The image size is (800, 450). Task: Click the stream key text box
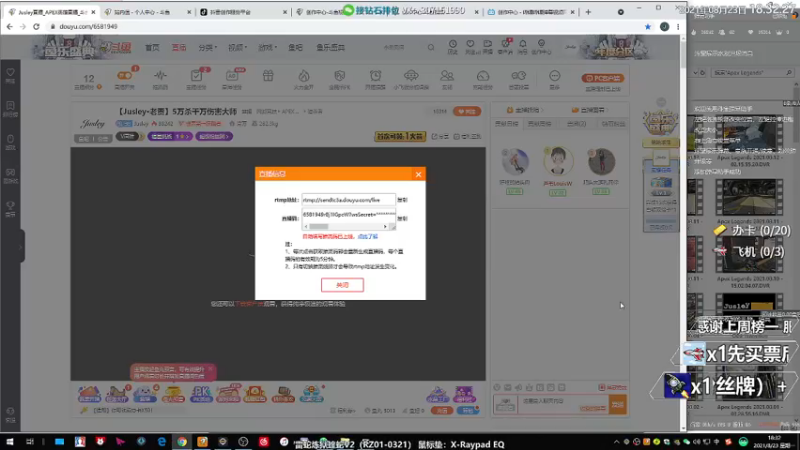pos(348,215)
